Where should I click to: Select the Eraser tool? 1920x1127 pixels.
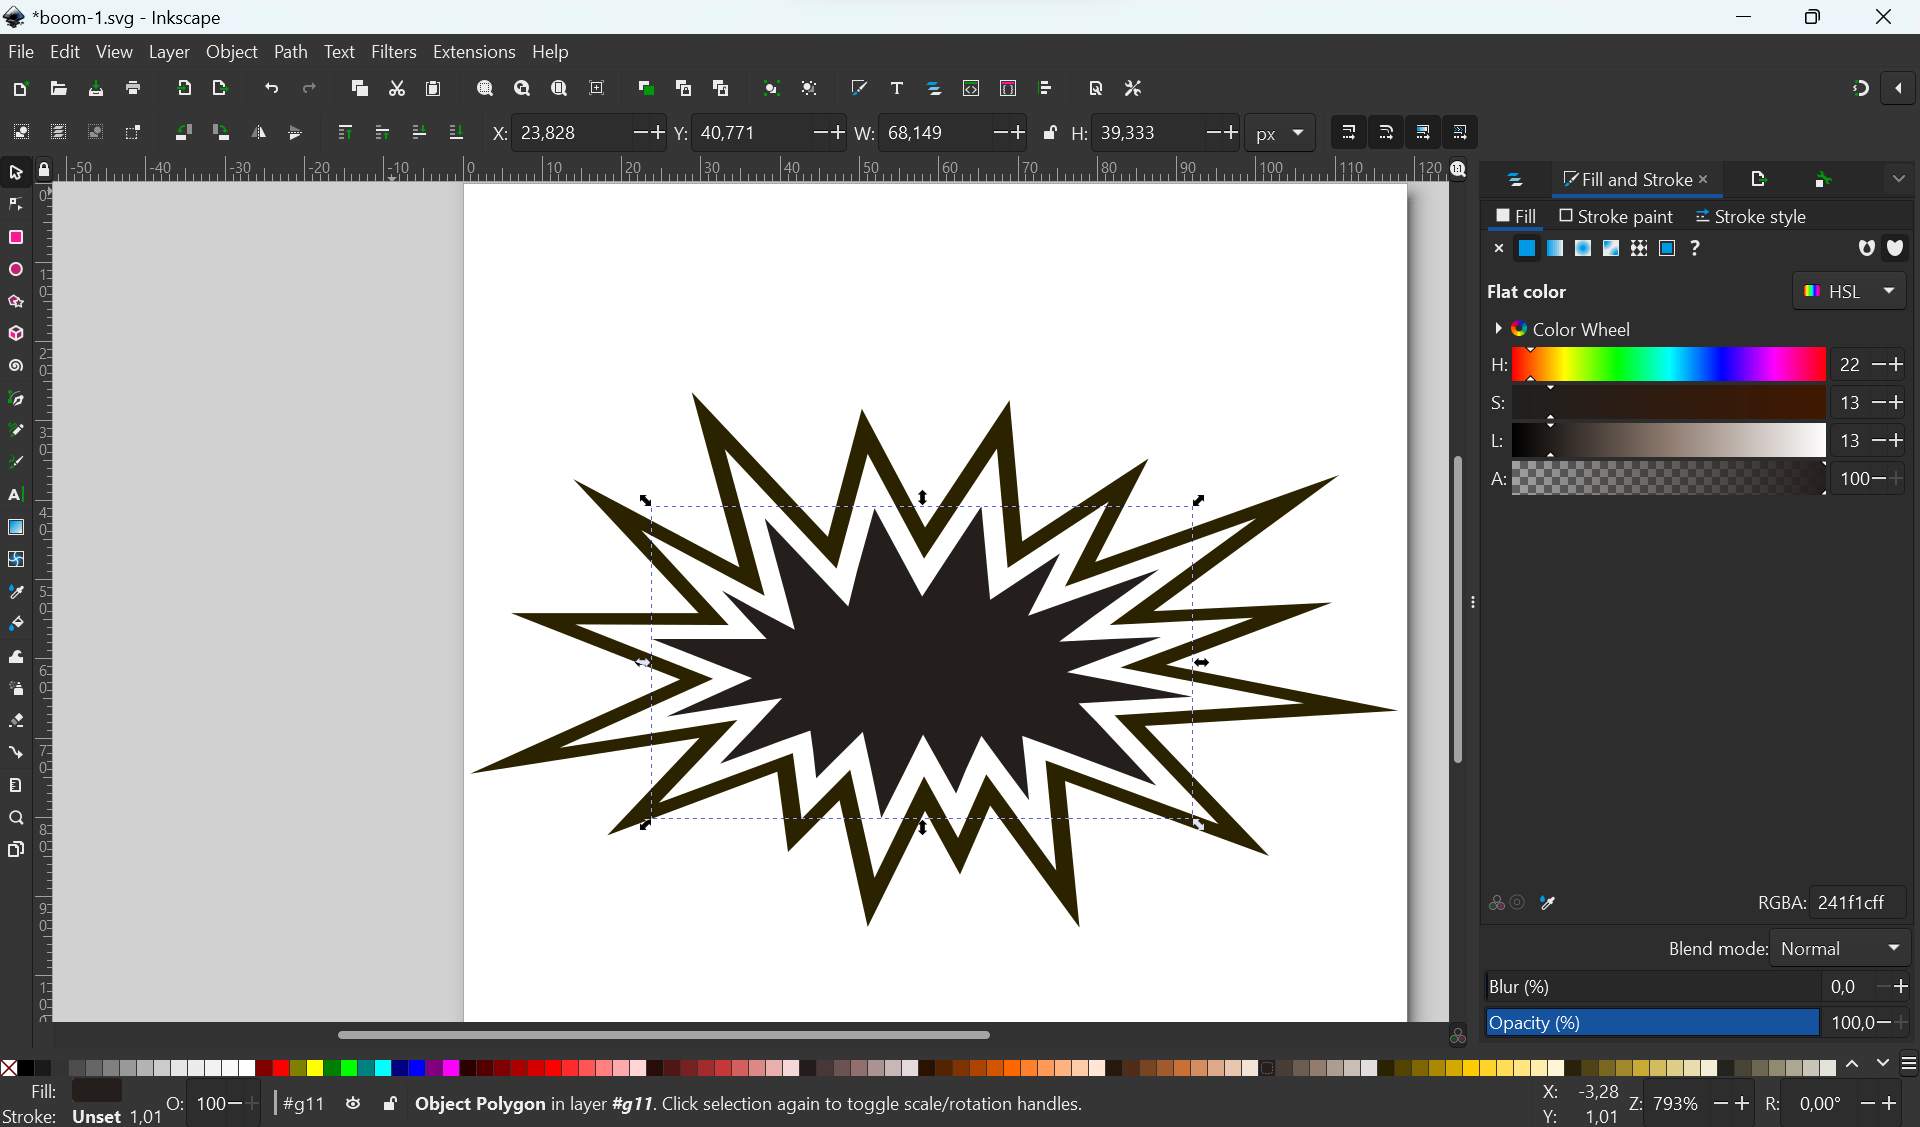[x=16, y=721]
